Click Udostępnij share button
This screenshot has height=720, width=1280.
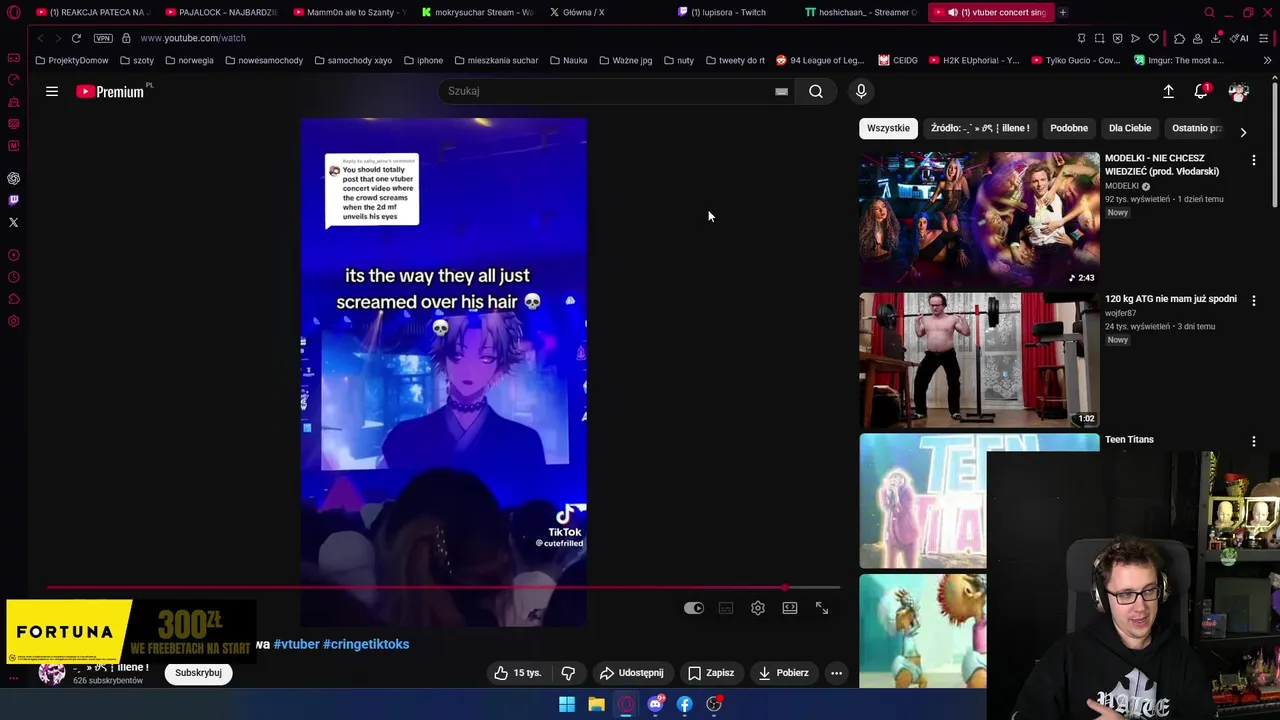(631, 673)
